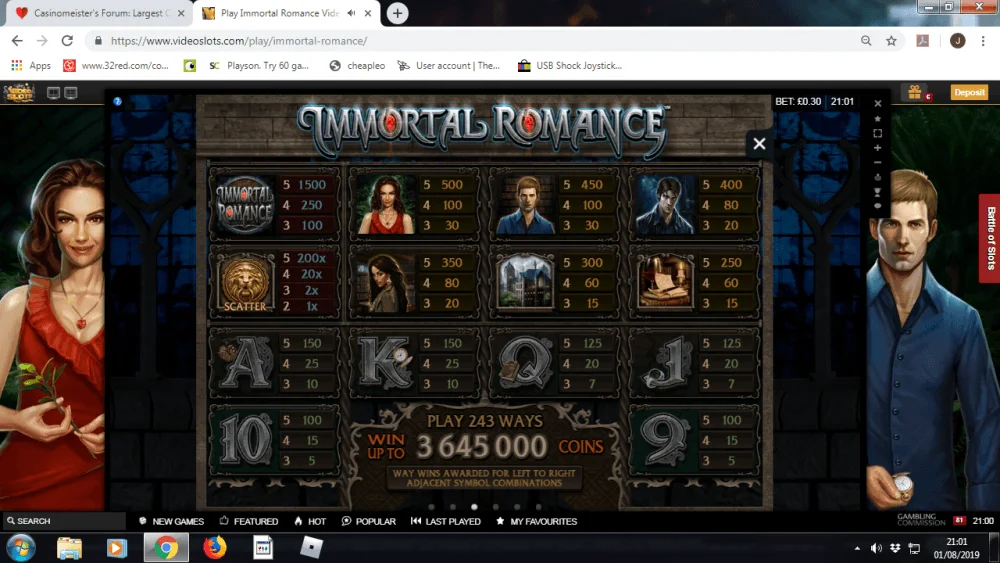1000x563 pixels.
Task: Open browser zoom magnifier icon
Action: (866, 41)
